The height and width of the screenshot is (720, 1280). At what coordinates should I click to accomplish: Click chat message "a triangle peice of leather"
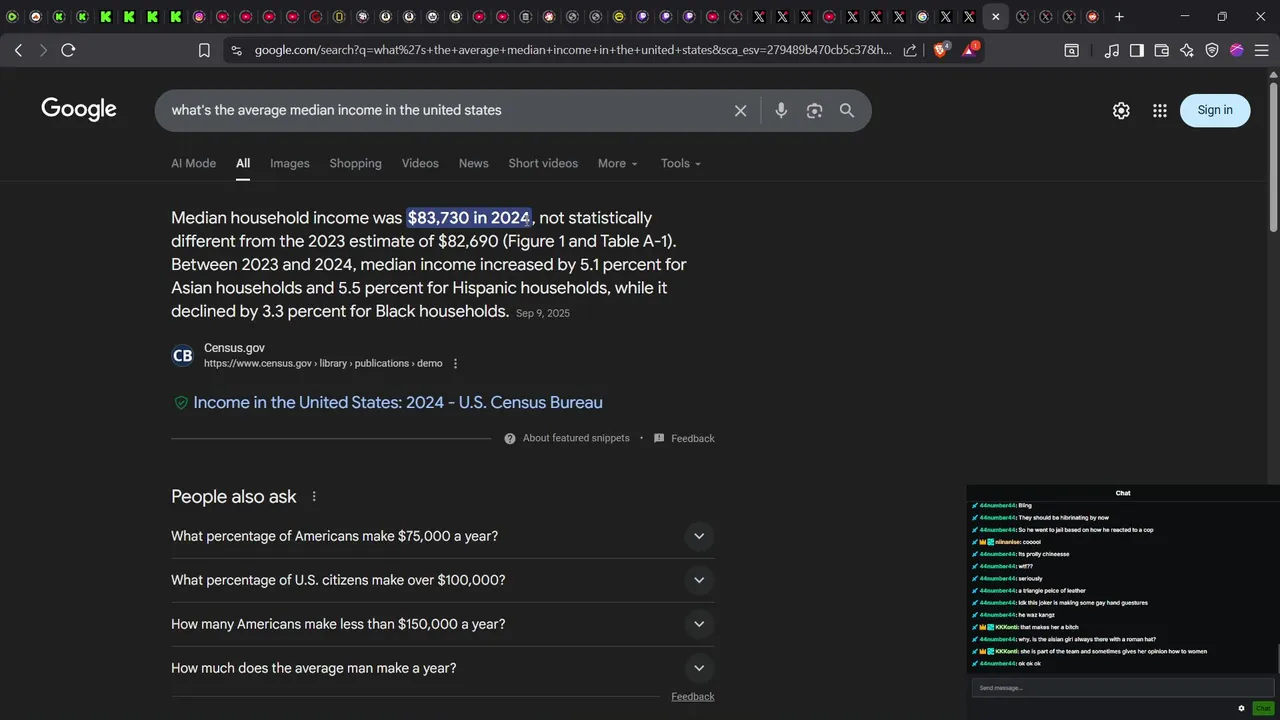[x=1051, y=591]
